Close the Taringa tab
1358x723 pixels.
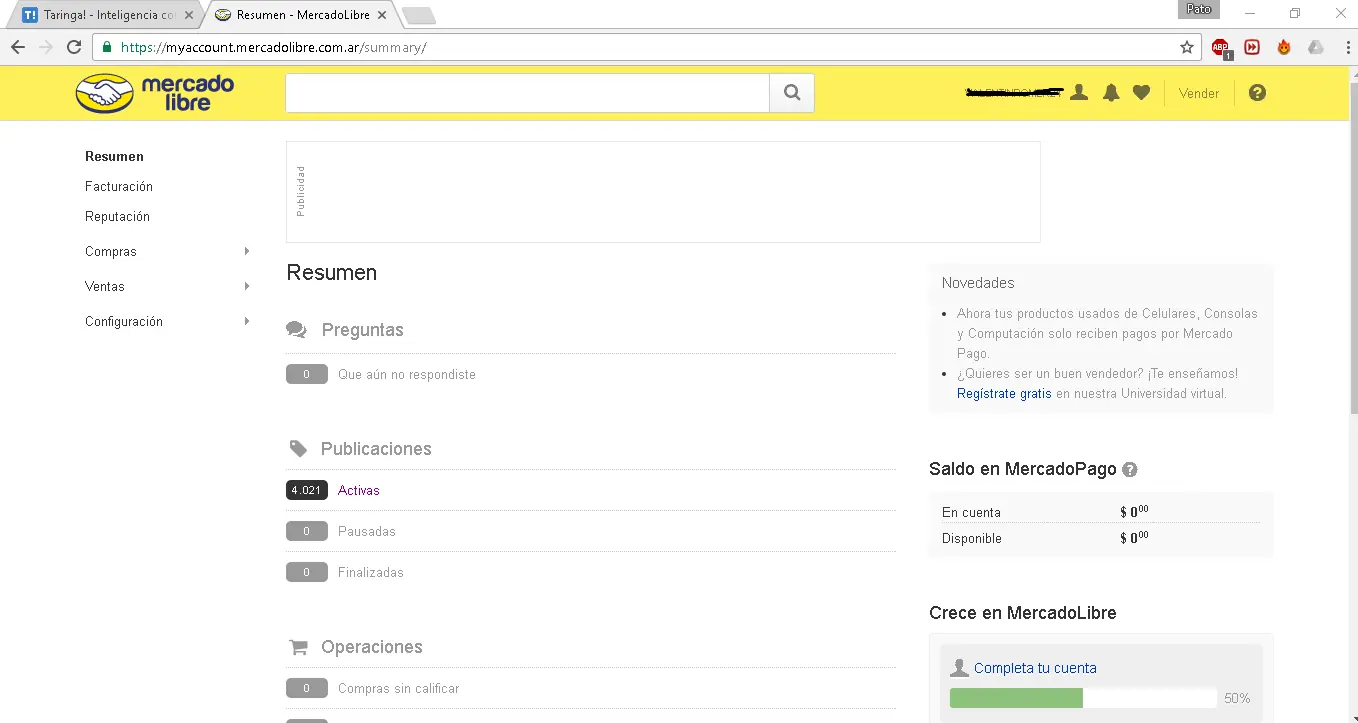(x=188, y=15)
